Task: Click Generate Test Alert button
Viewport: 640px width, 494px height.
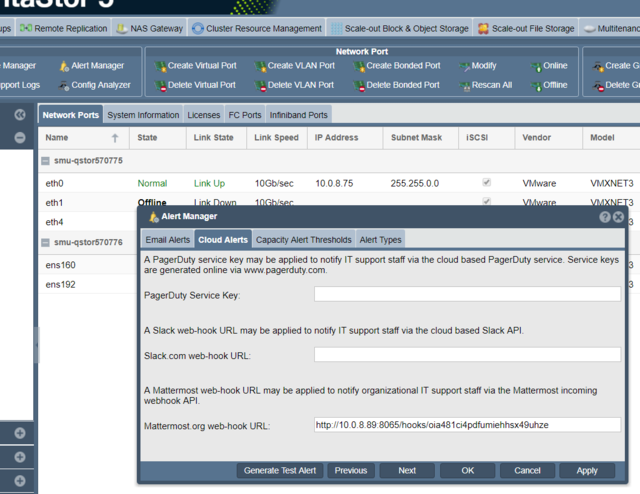Action: 280,471
